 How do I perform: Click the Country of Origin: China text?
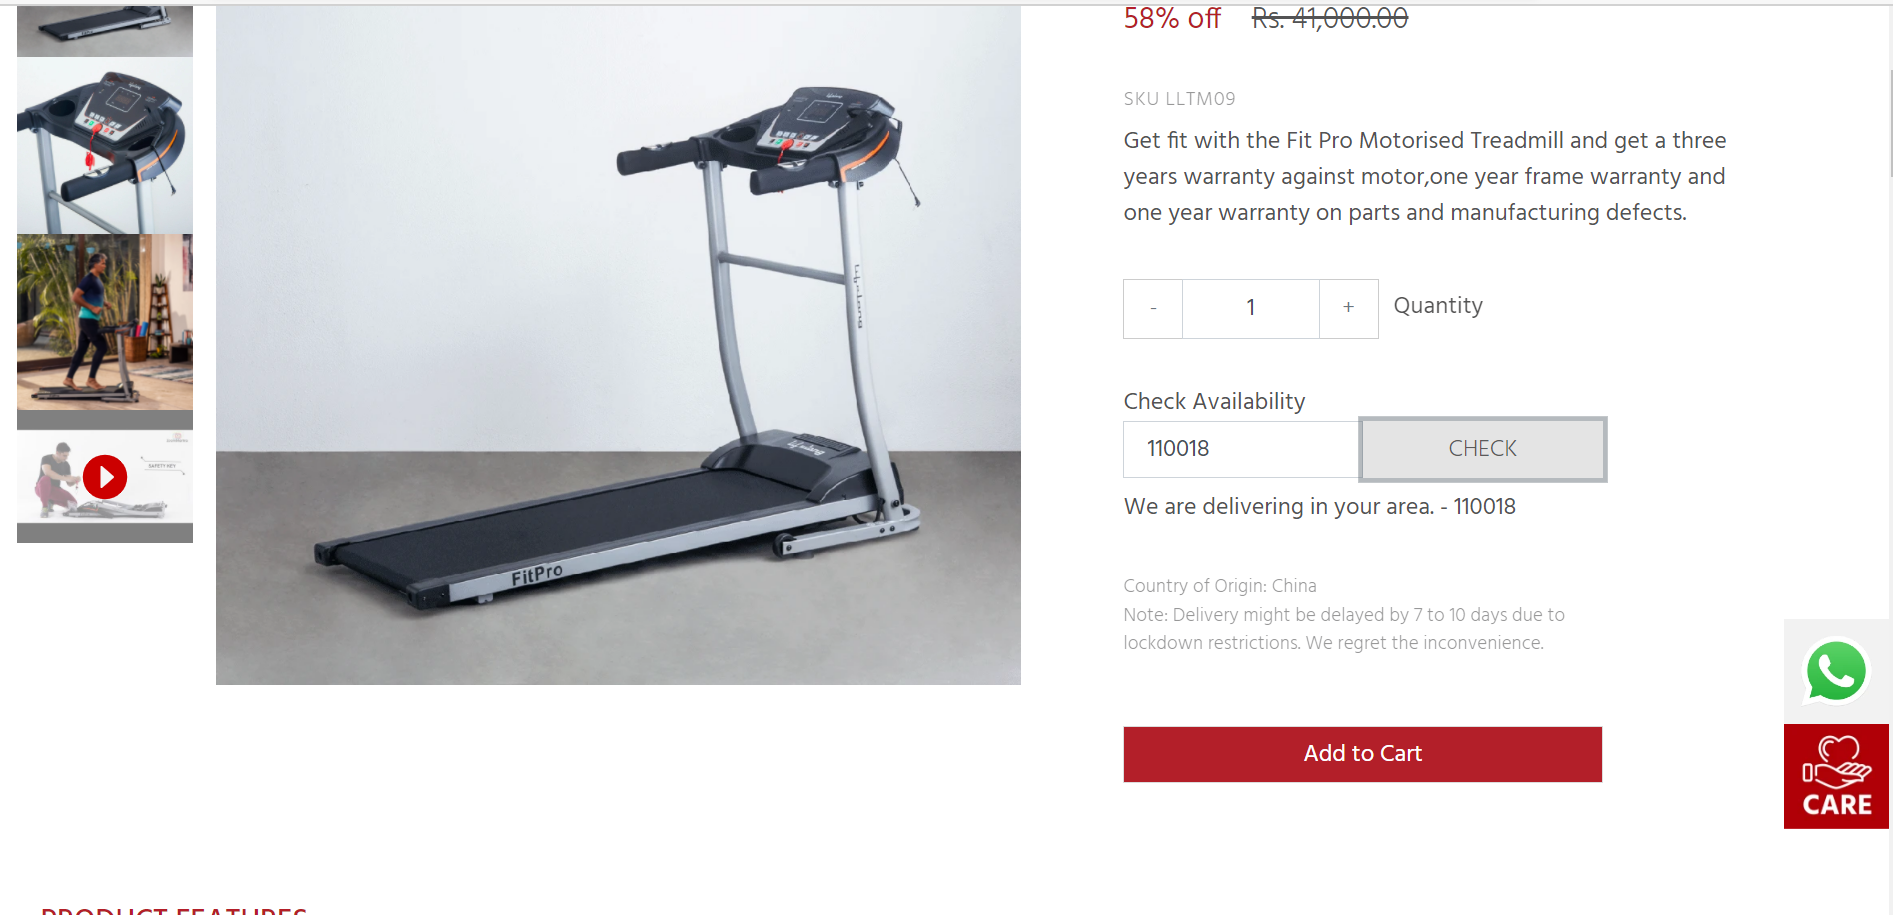pos(1220,586)
